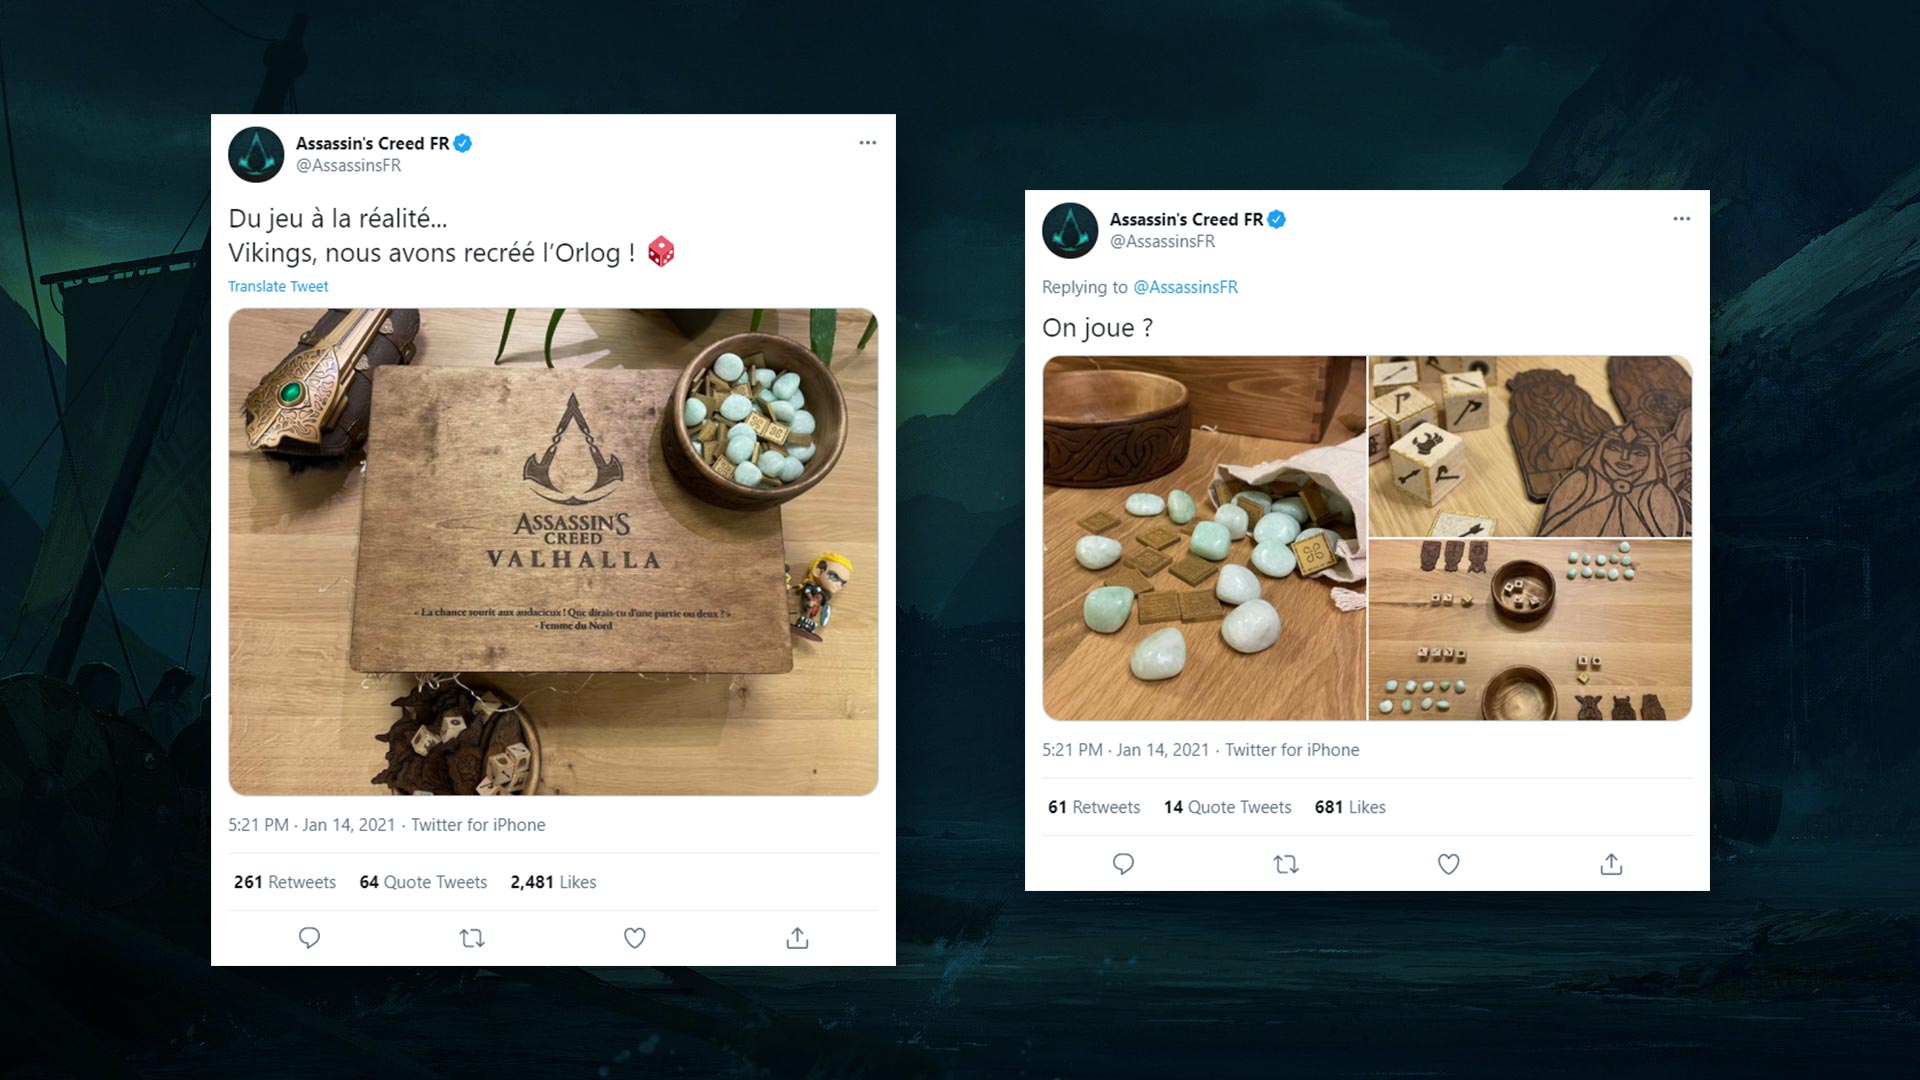Retweet the 'Du jeu à la réalité' tweet

pyautogui.click(x=472, y=938)
